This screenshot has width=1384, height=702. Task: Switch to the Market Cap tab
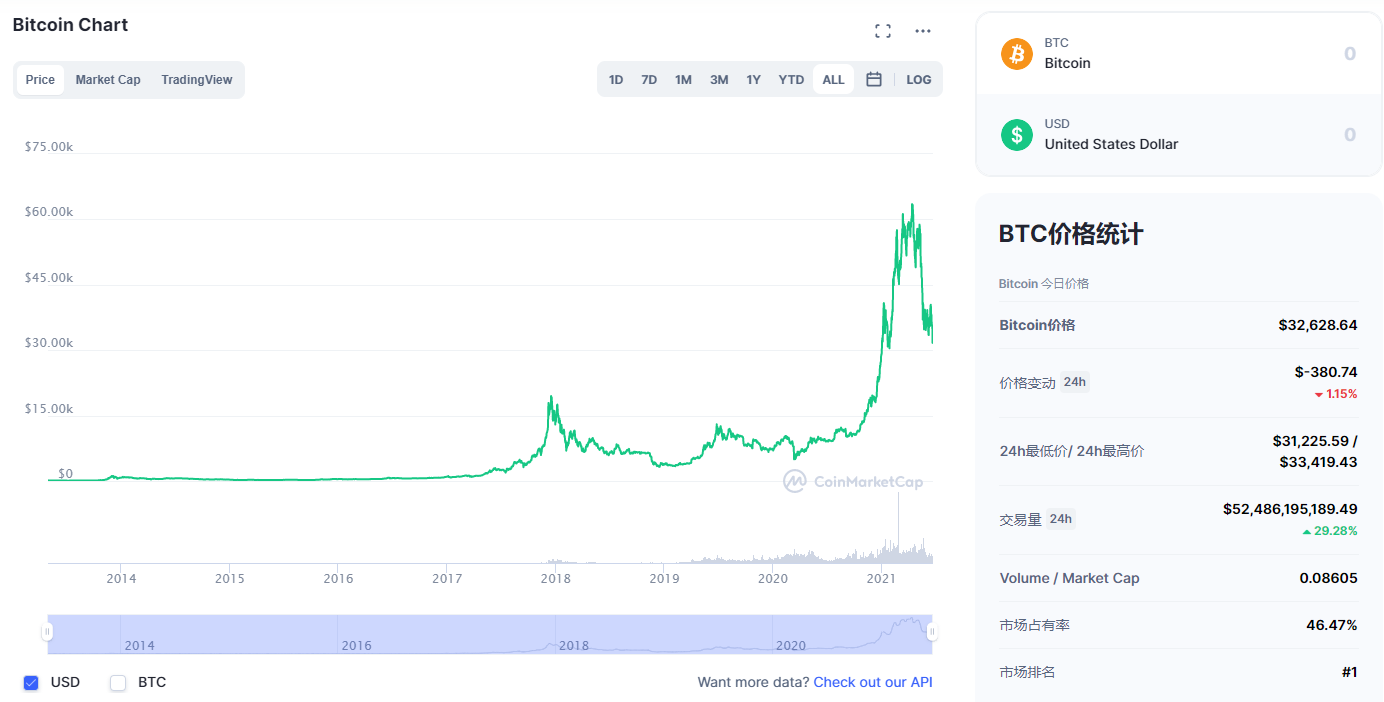point(108,80)
